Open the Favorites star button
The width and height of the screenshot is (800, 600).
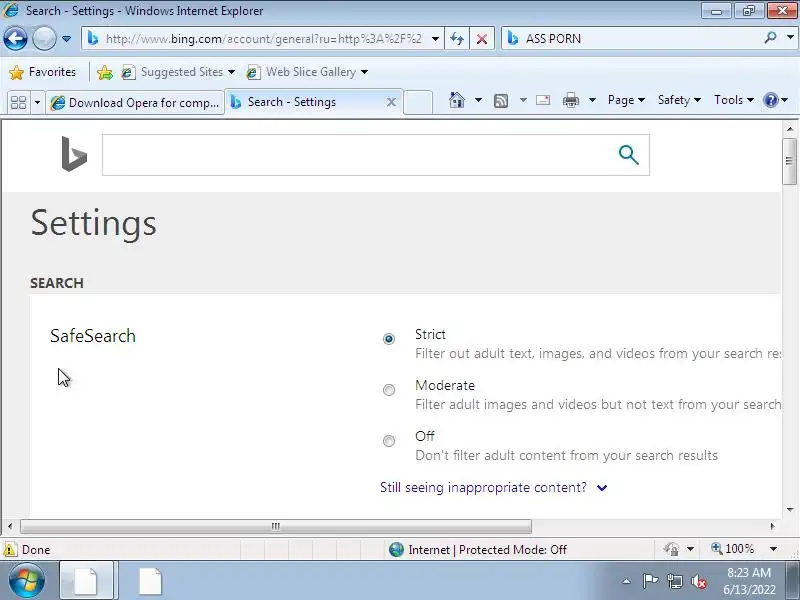click(43, 72)
